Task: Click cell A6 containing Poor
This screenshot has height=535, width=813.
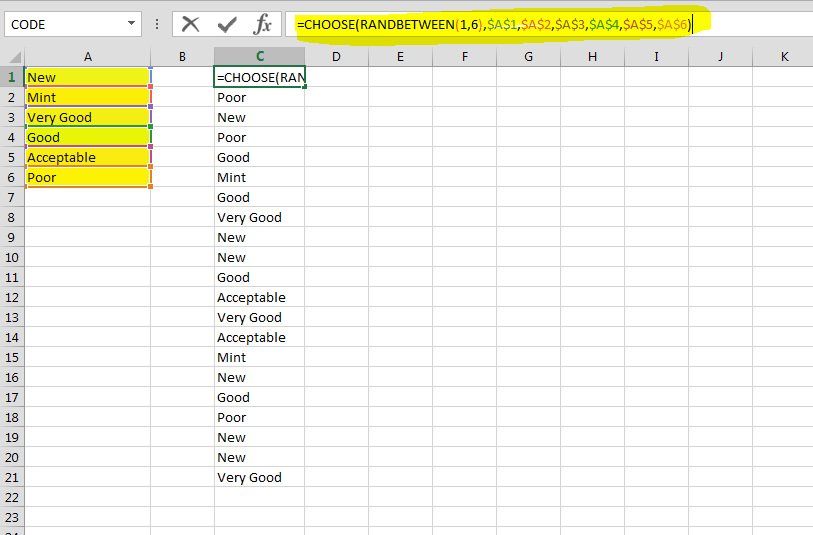Action: 88,177
